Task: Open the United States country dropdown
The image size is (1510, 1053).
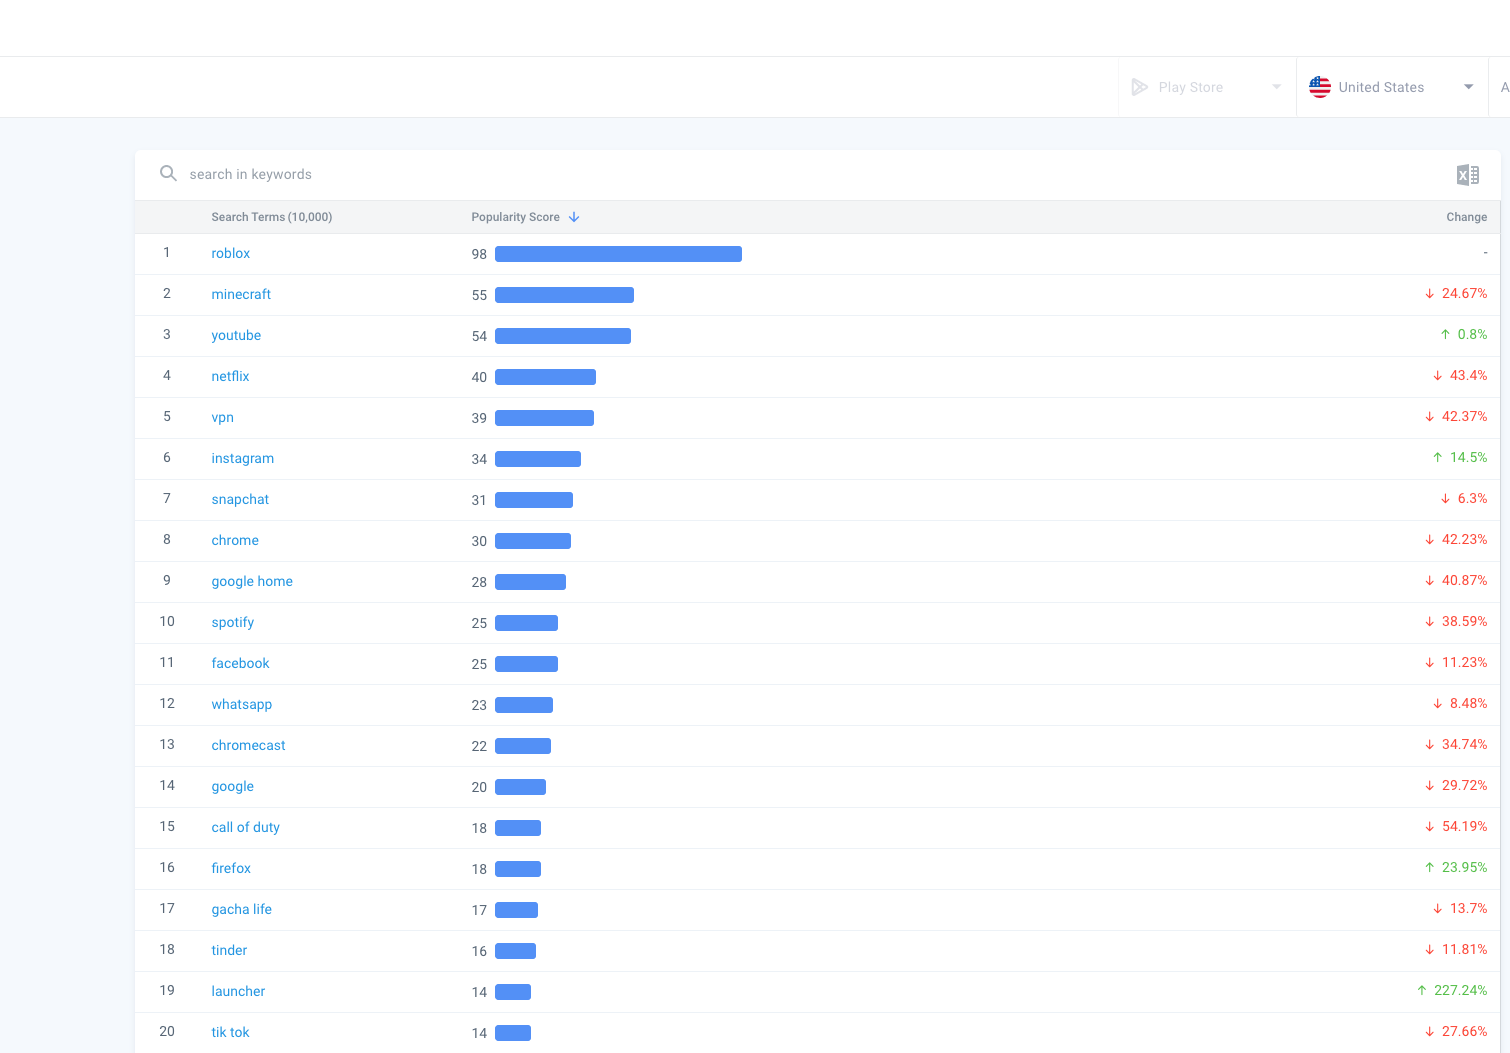Action: [1392, 87]
